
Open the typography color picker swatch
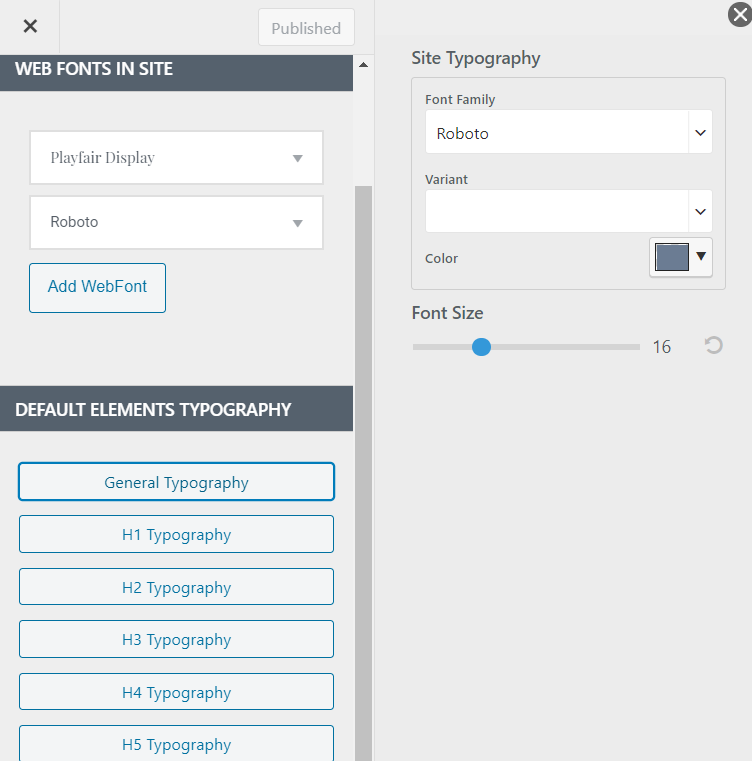[680, 257]
